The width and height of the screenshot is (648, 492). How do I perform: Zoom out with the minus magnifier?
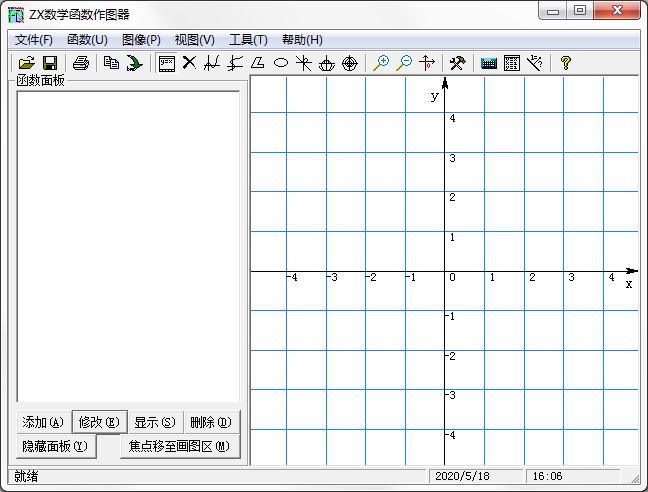[x=404, y=63]
